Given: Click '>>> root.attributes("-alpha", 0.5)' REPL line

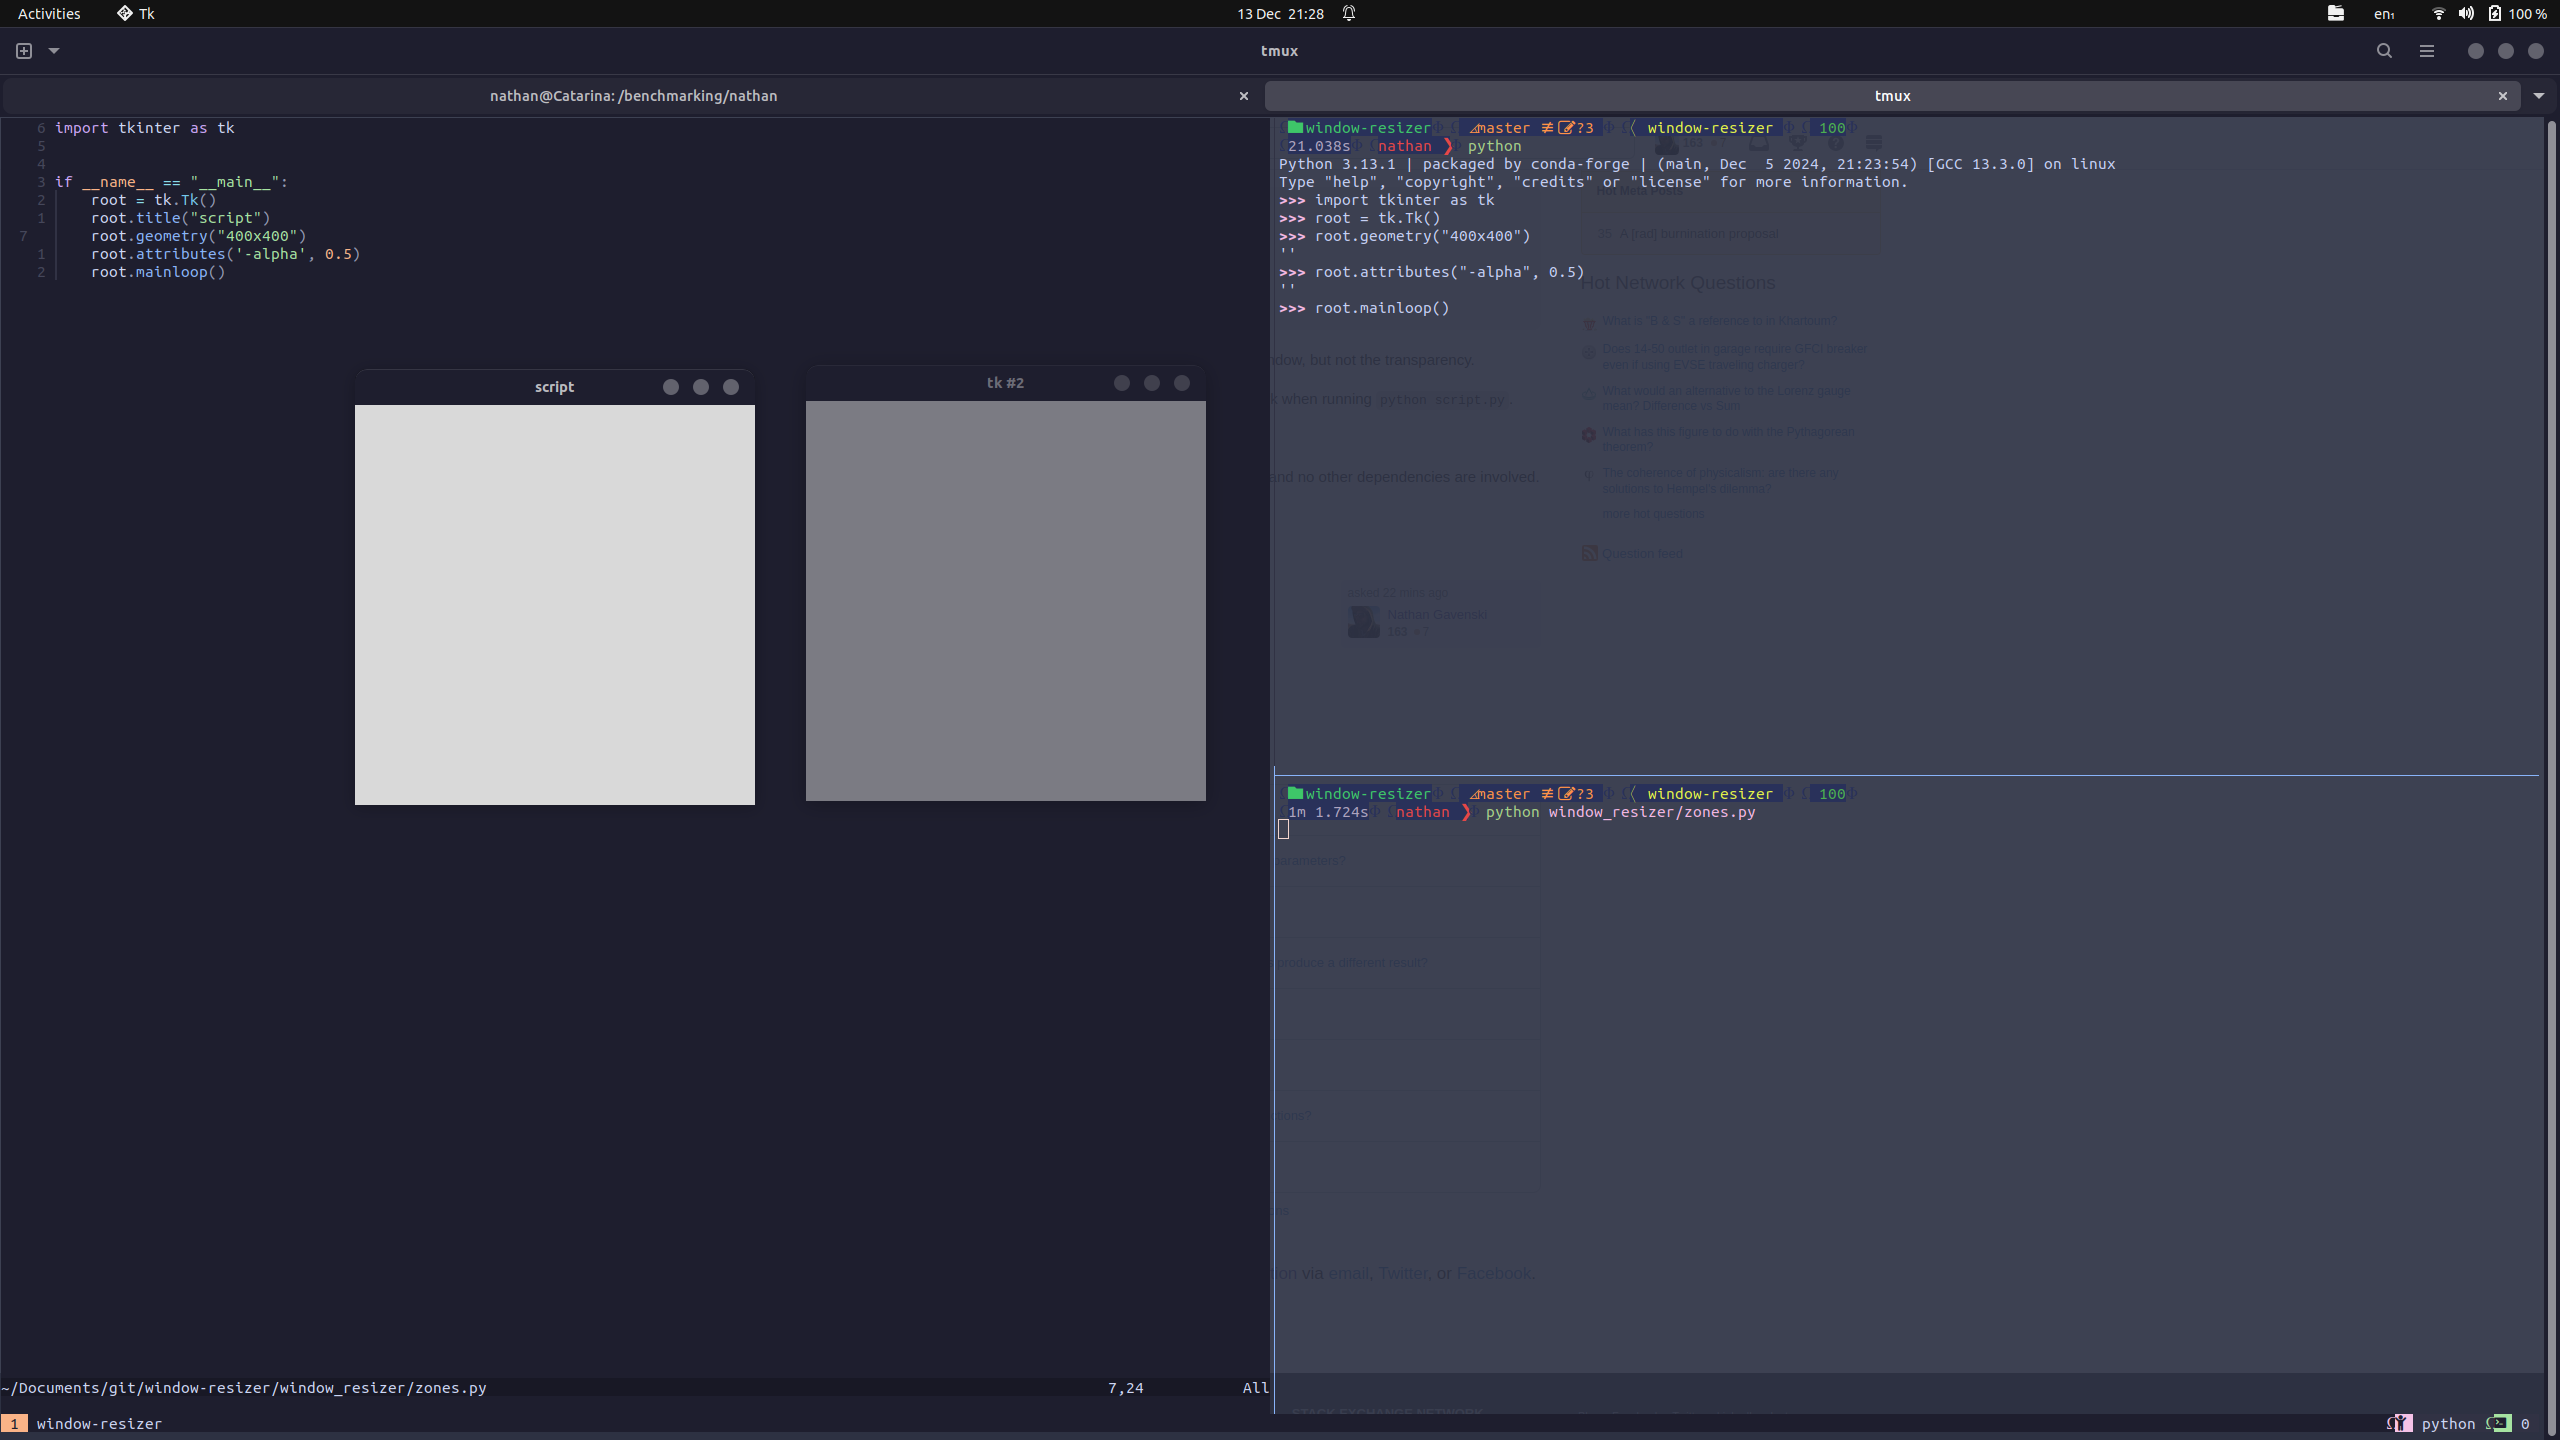Looking at the screenshot, I should 1432,272.
